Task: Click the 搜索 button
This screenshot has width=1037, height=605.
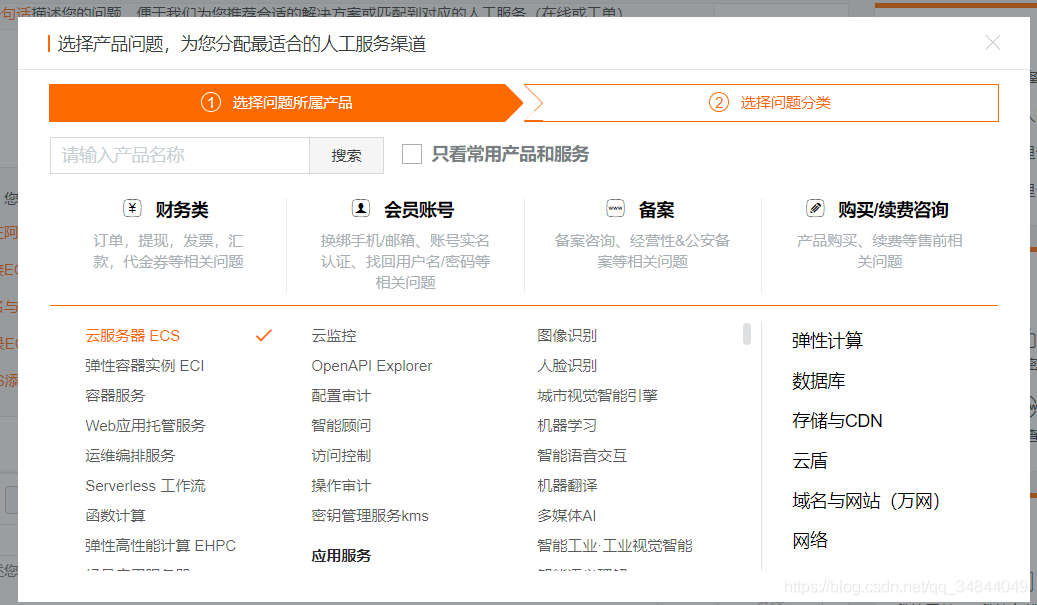Action: [347, 155]
